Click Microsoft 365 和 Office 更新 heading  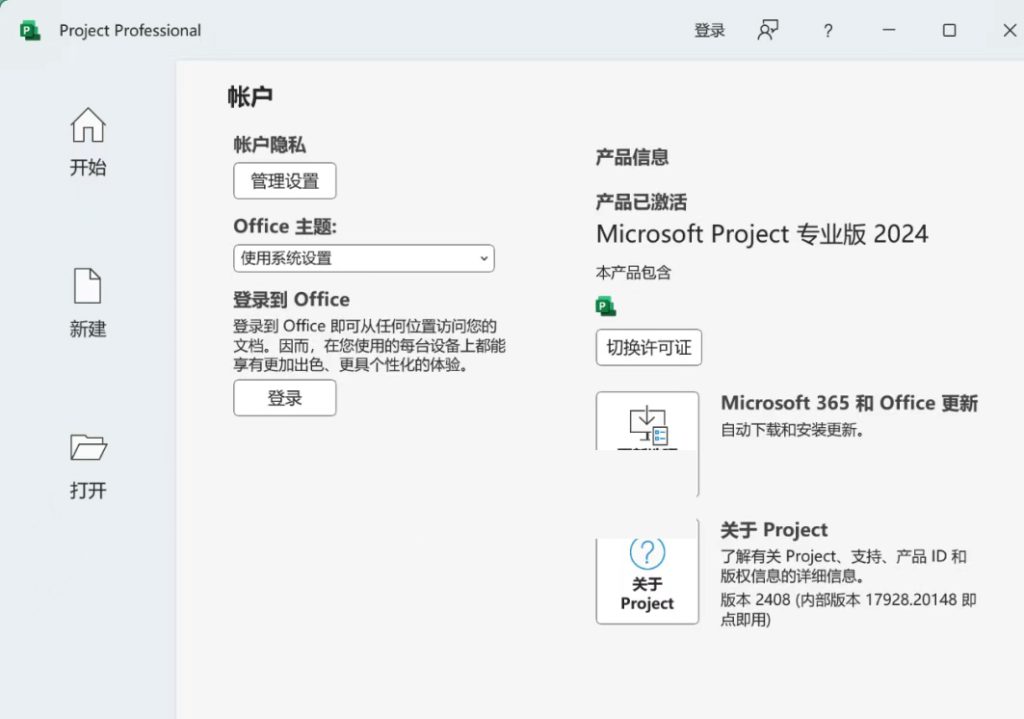point(849,403)
